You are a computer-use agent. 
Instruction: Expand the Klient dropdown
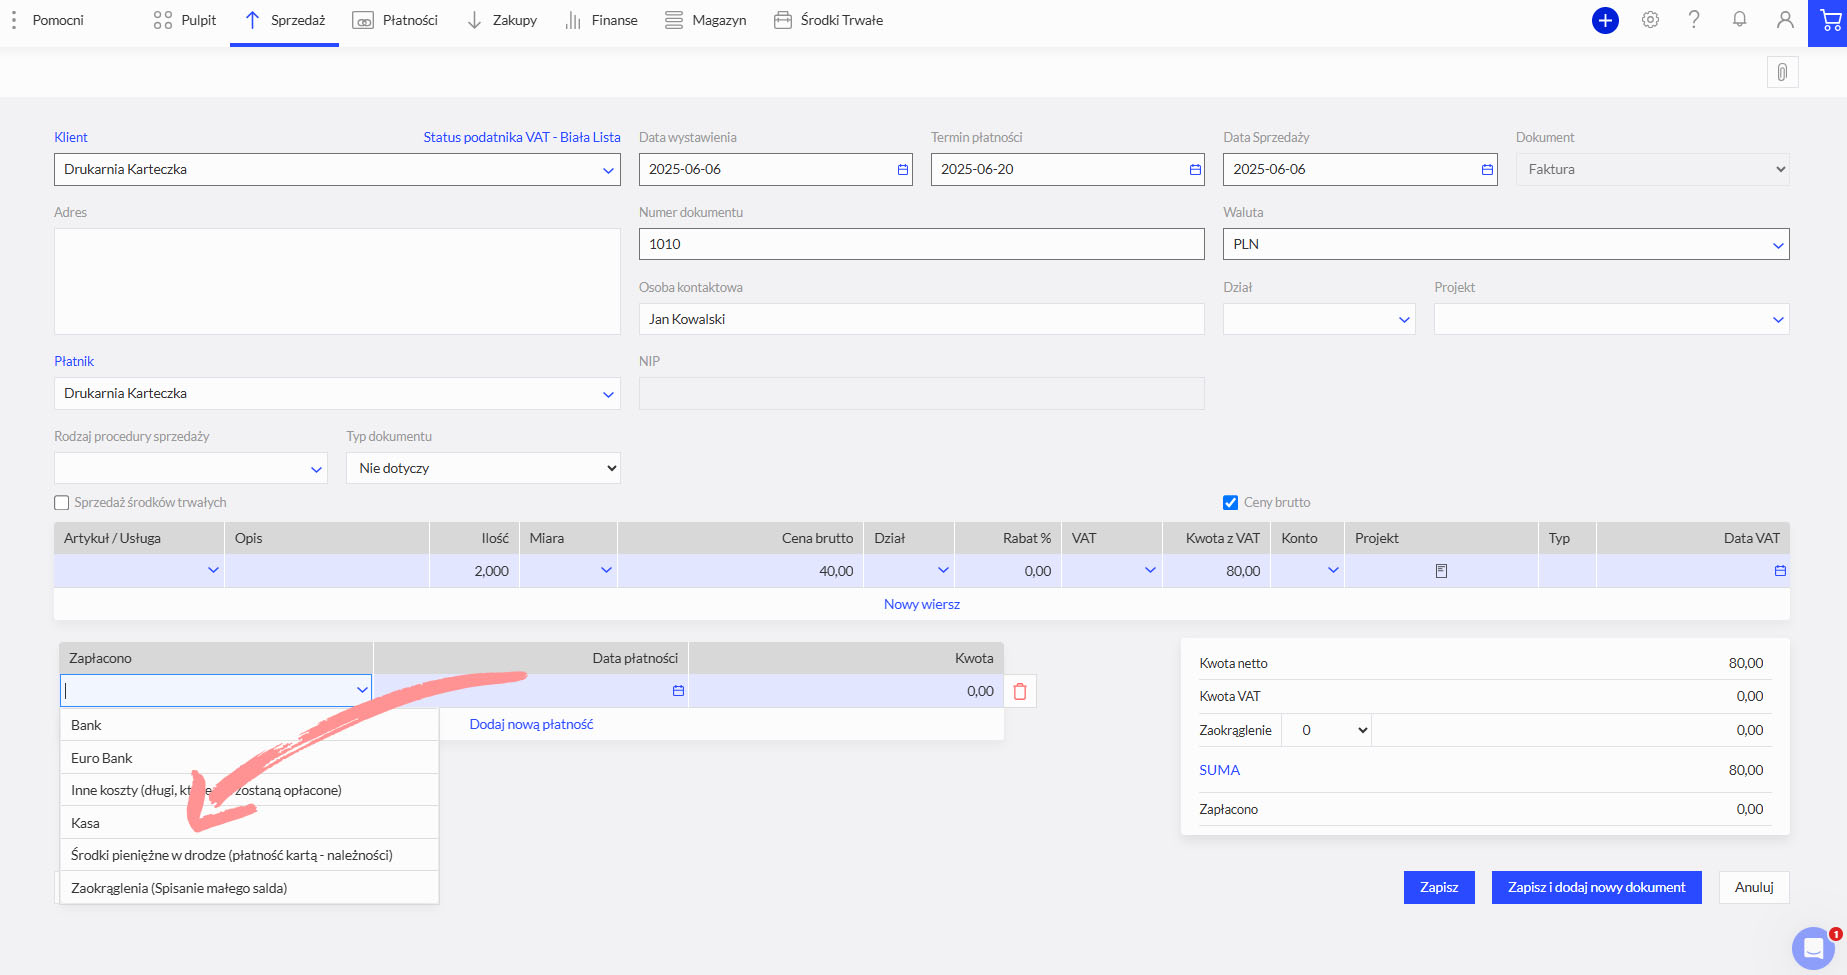pyautogui.click(x=608, y=170)
